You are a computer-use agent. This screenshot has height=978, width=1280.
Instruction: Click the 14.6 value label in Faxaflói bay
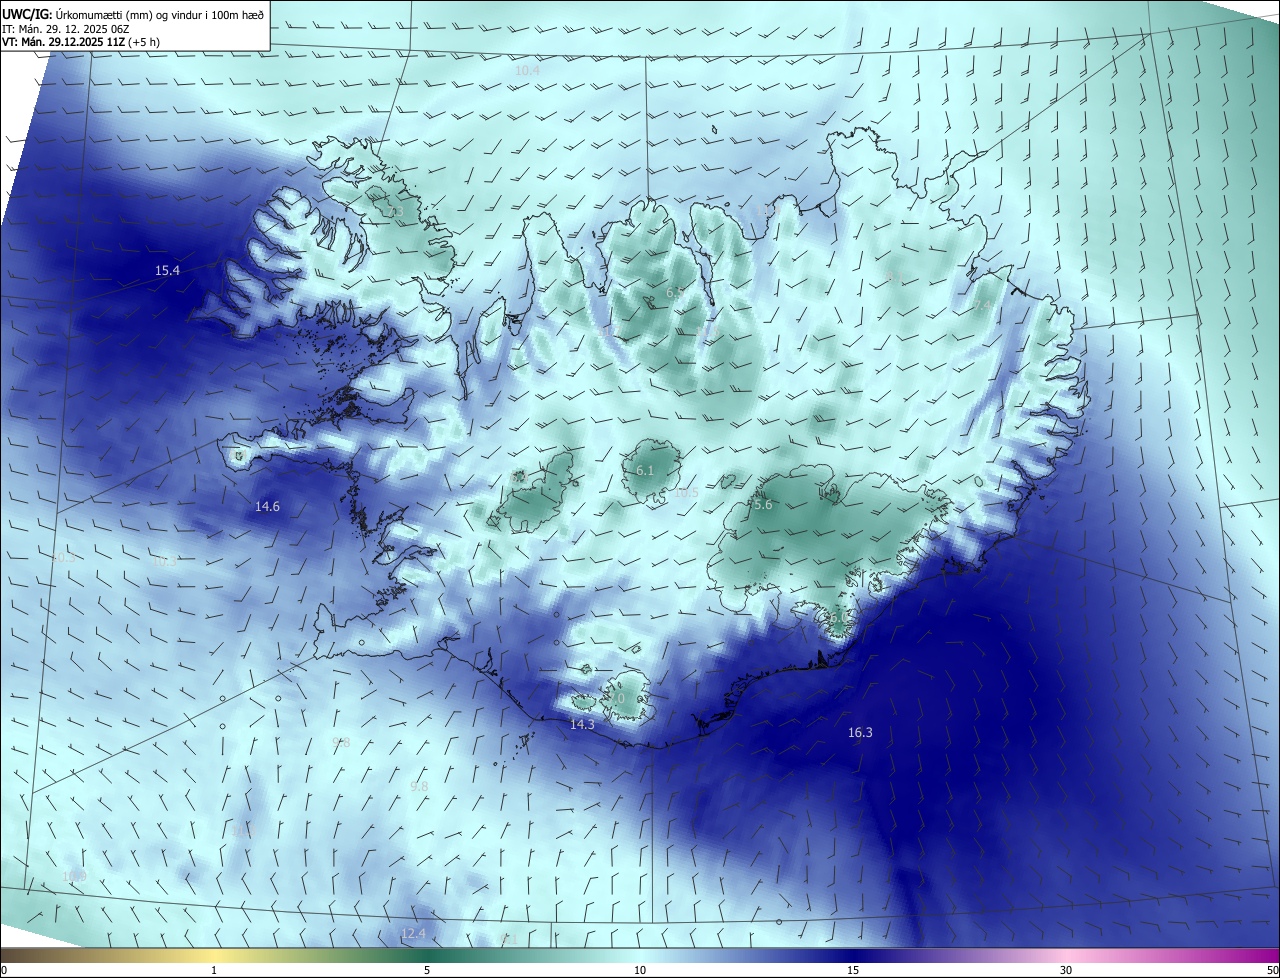tap(267, 507)
